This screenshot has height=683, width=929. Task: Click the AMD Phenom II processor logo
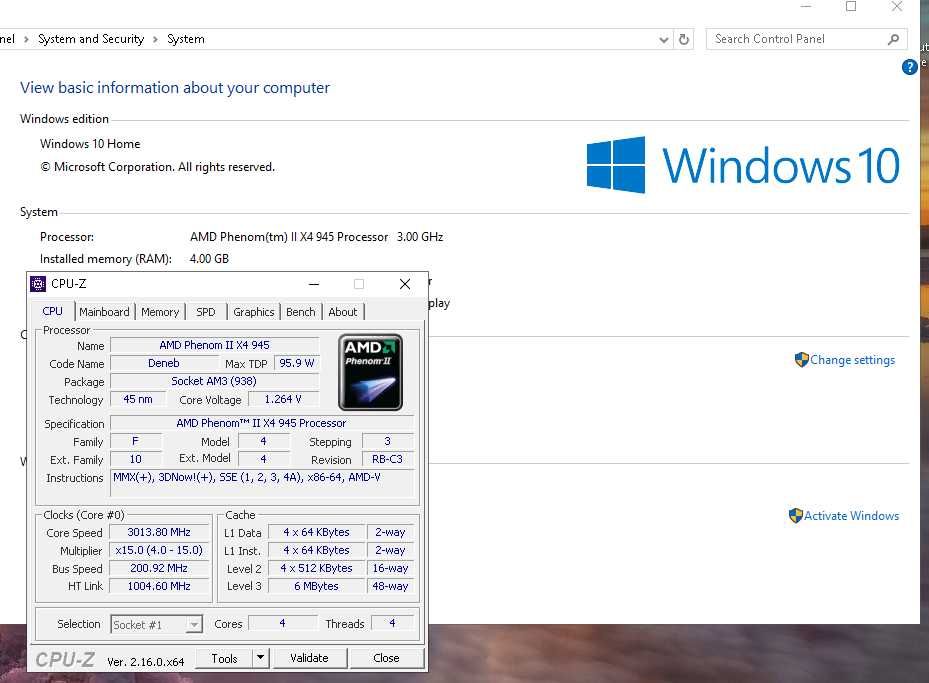click(x=370, y=372)
